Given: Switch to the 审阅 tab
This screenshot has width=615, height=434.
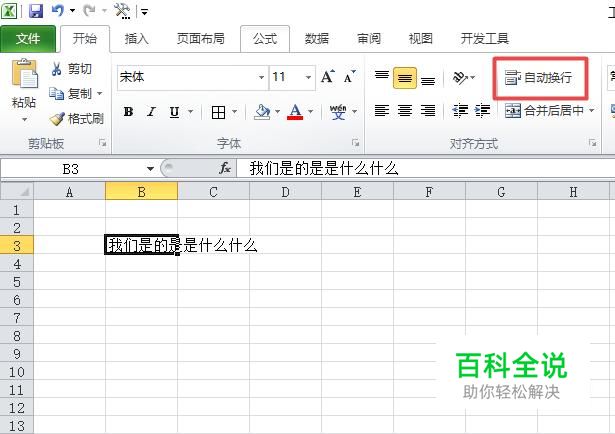Looking at the screenshot, I should pyautogui.click(x=369, y=38).
